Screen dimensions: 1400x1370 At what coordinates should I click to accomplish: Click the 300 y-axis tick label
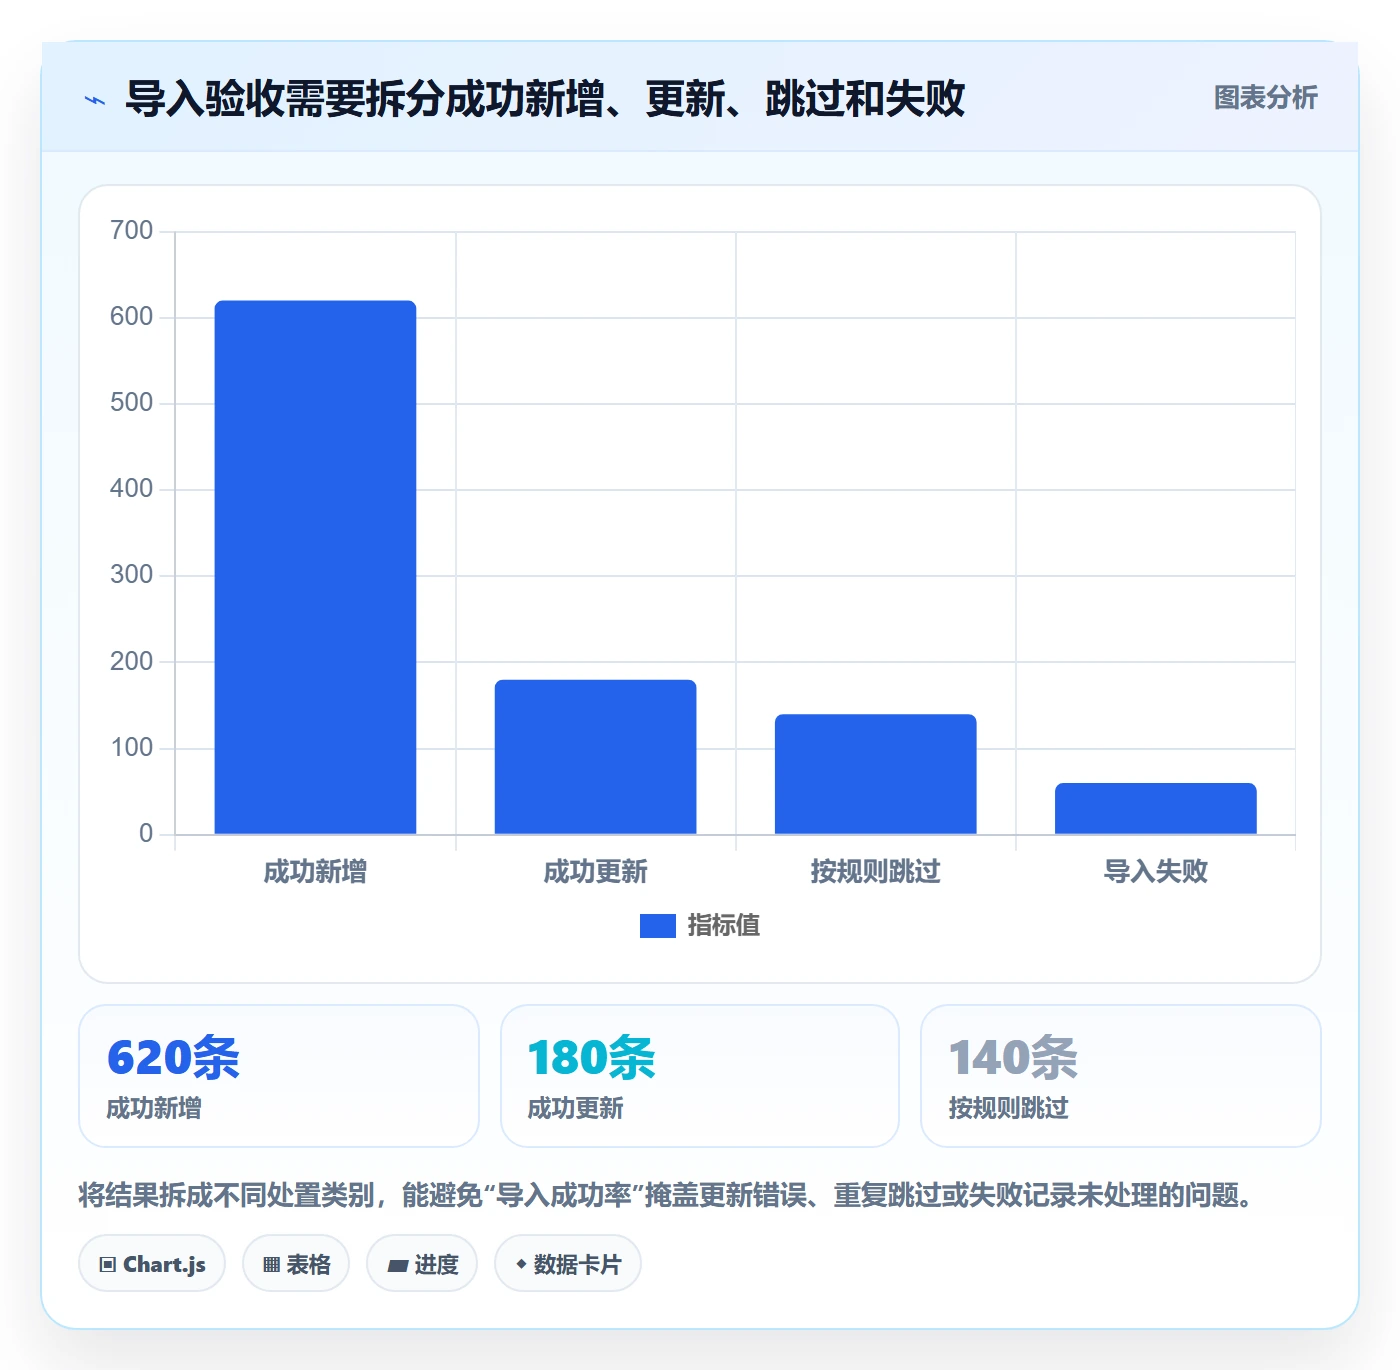click(131, 575)
